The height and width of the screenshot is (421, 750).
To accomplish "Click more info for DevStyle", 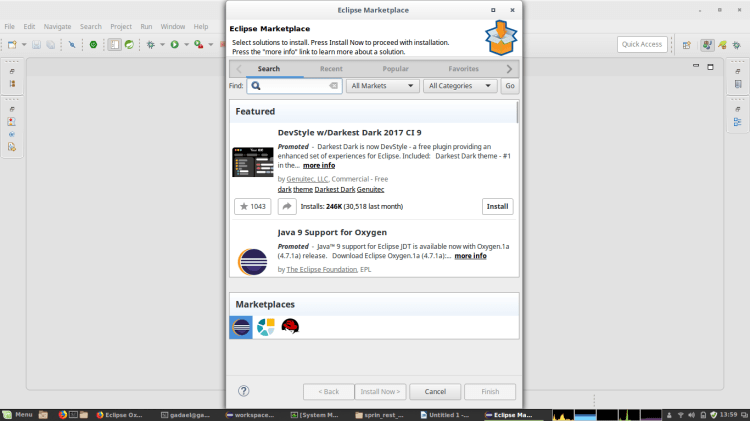I will (x=319, y=166).
